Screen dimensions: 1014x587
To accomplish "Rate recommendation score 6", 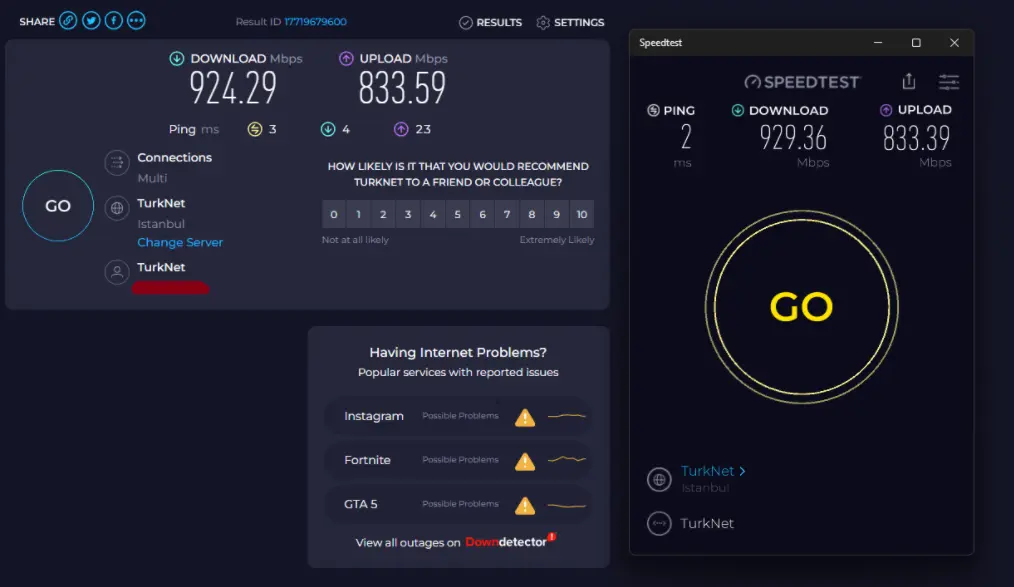I will pyautogui.click(x=482, y=214).
